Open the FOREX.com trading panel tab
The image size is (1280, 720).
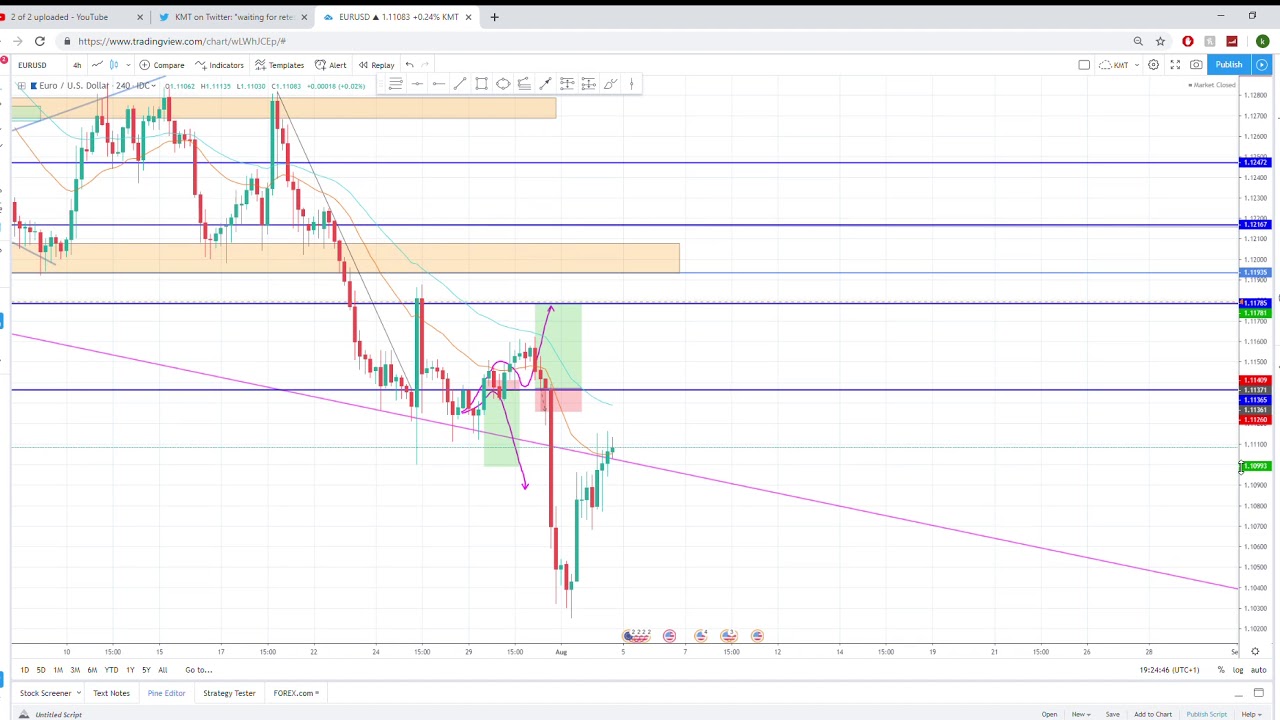(x=296, y=693)
